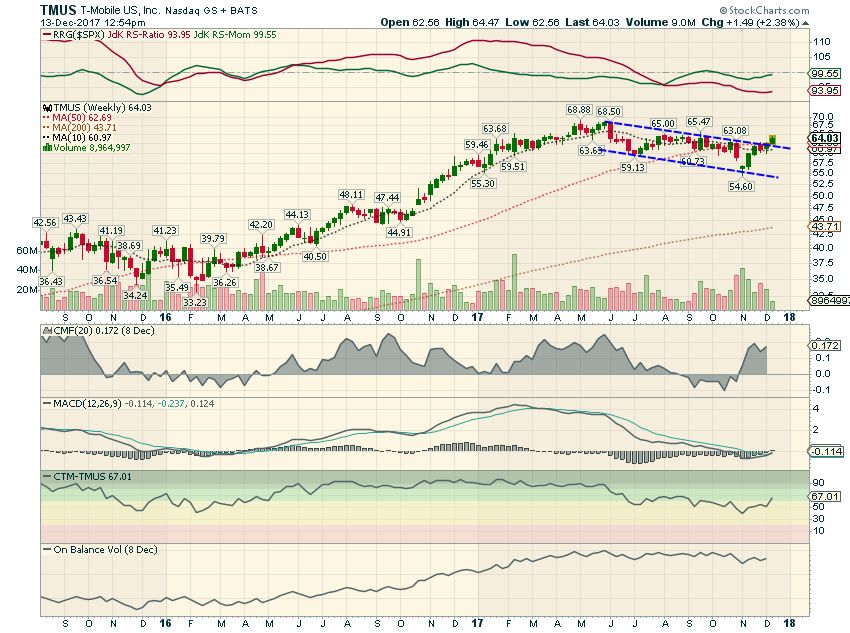
Task: Click the 20M volume scale label
Action: (x=27, y=289)
